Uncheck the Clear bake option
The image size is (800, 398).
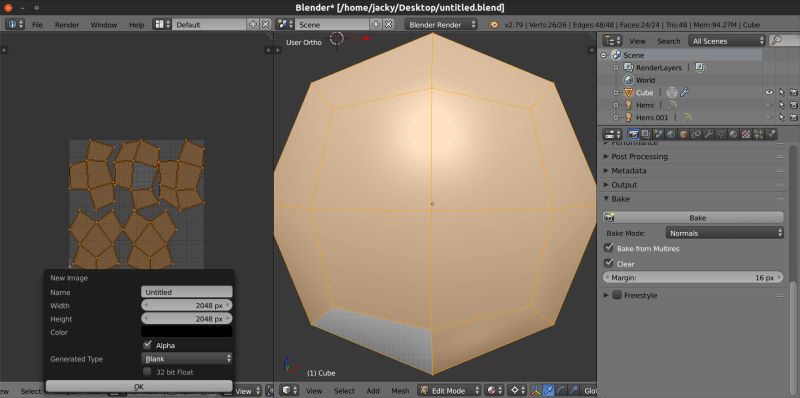(608, 263)
